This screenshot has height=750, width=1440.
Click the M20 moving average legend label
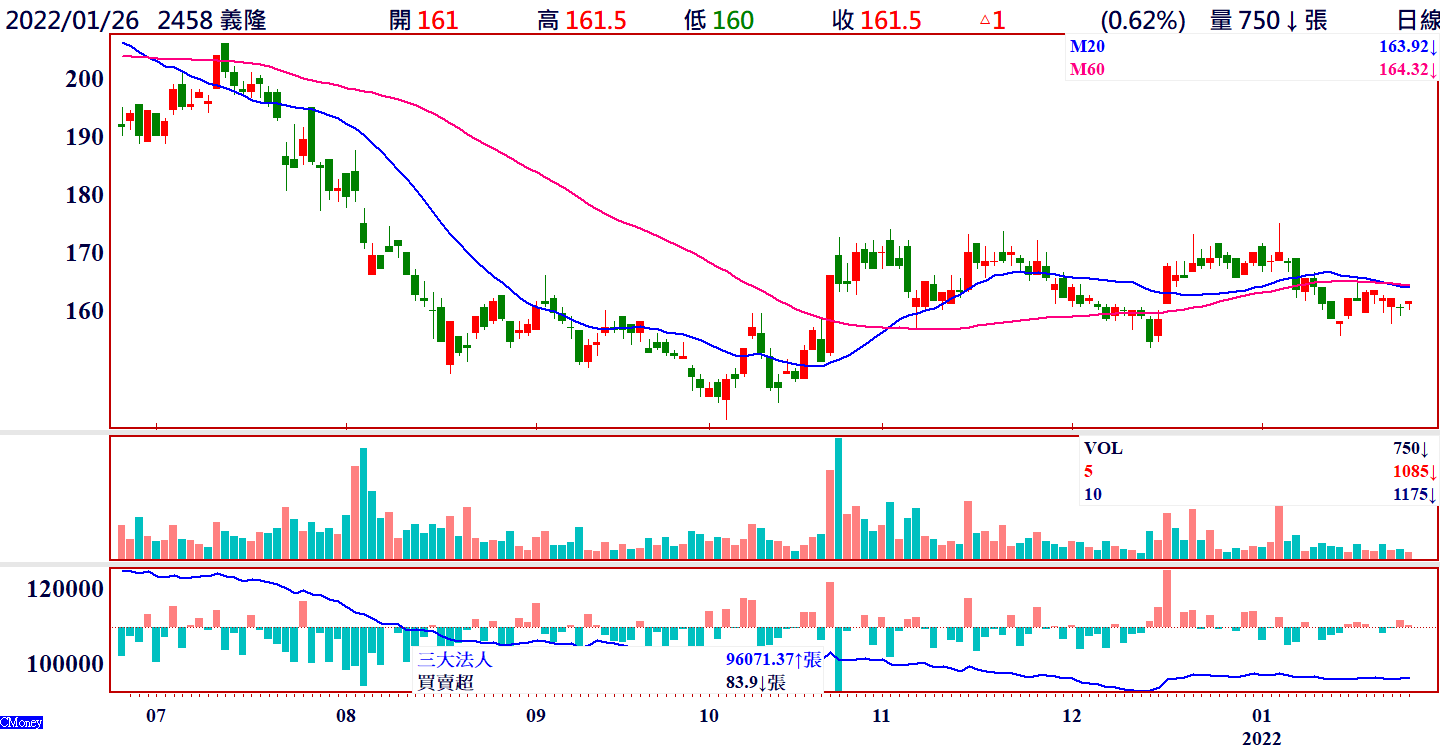pyautogui.click(x=1088, y=46)
